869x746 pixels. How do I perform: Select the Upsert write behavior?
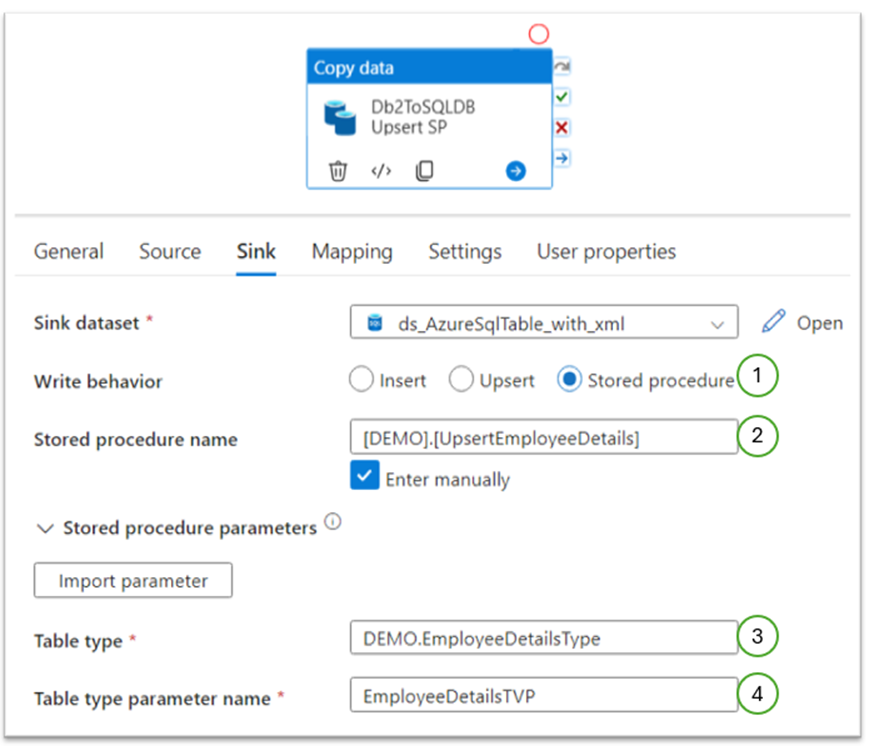(x=461, y=380)
